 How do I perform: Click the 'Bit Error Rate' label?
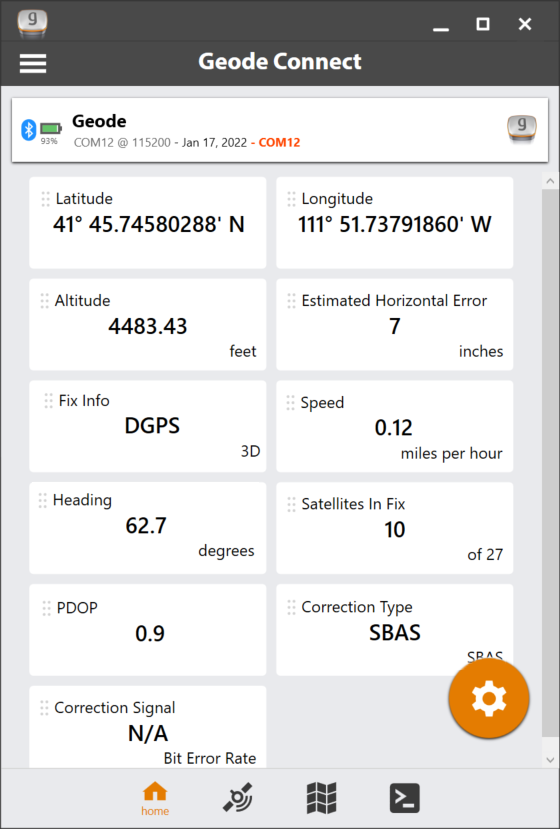click(210, 759)
